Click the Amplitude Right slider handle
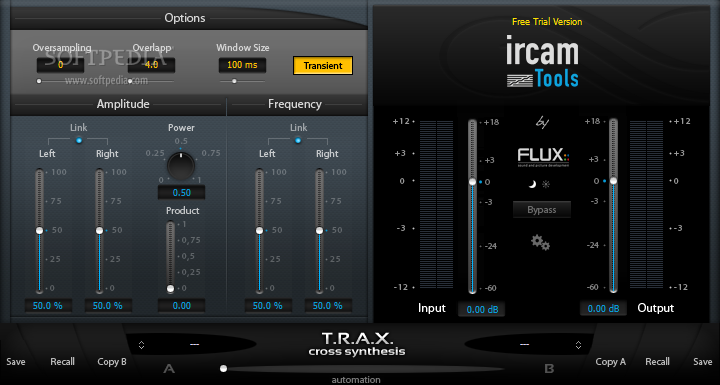720x385 pixels. (x=99, y=230)
